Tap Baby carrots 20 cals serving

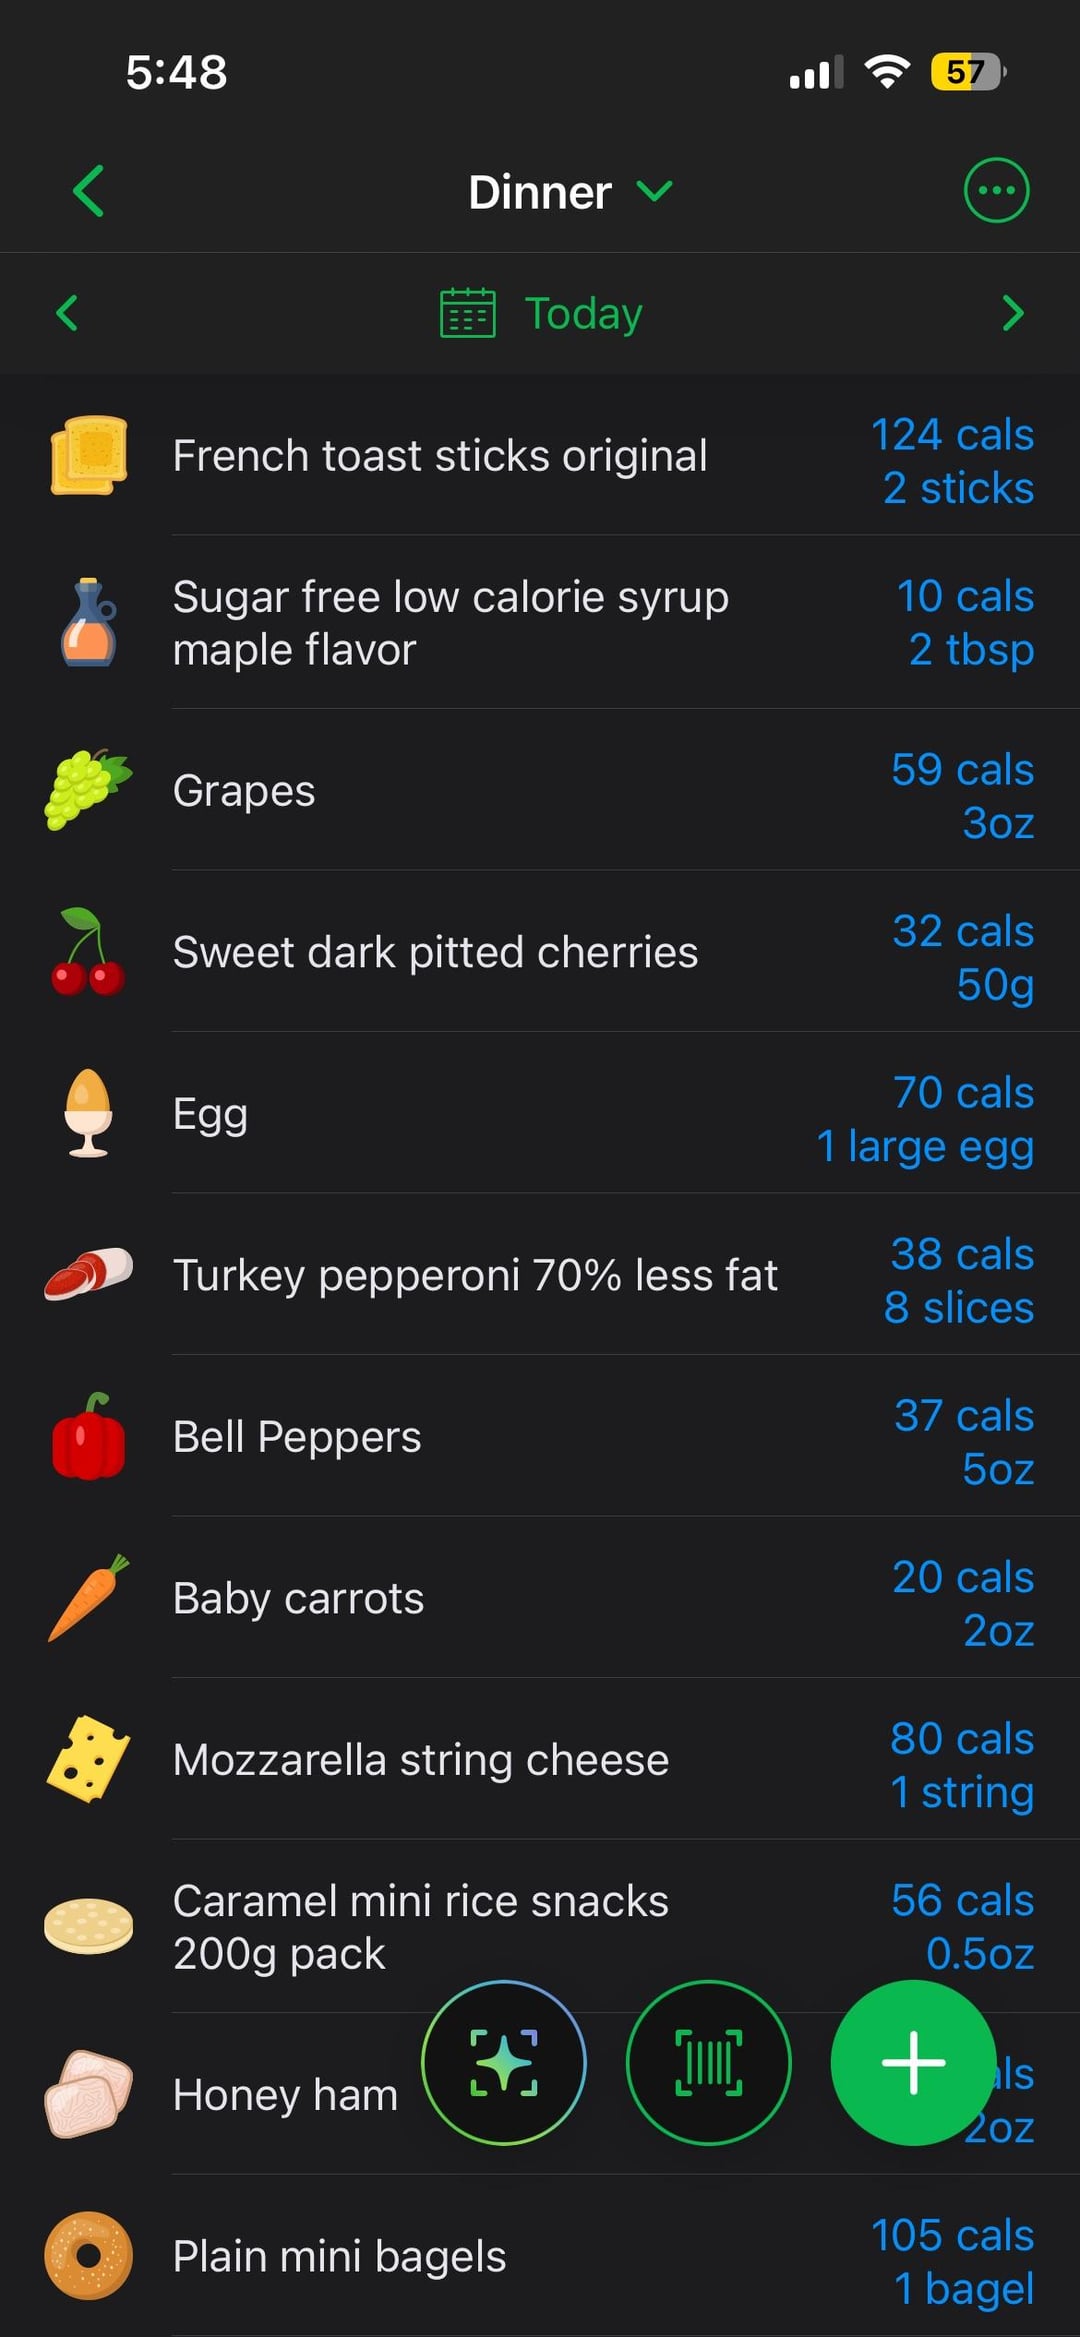pos(962,1603)
